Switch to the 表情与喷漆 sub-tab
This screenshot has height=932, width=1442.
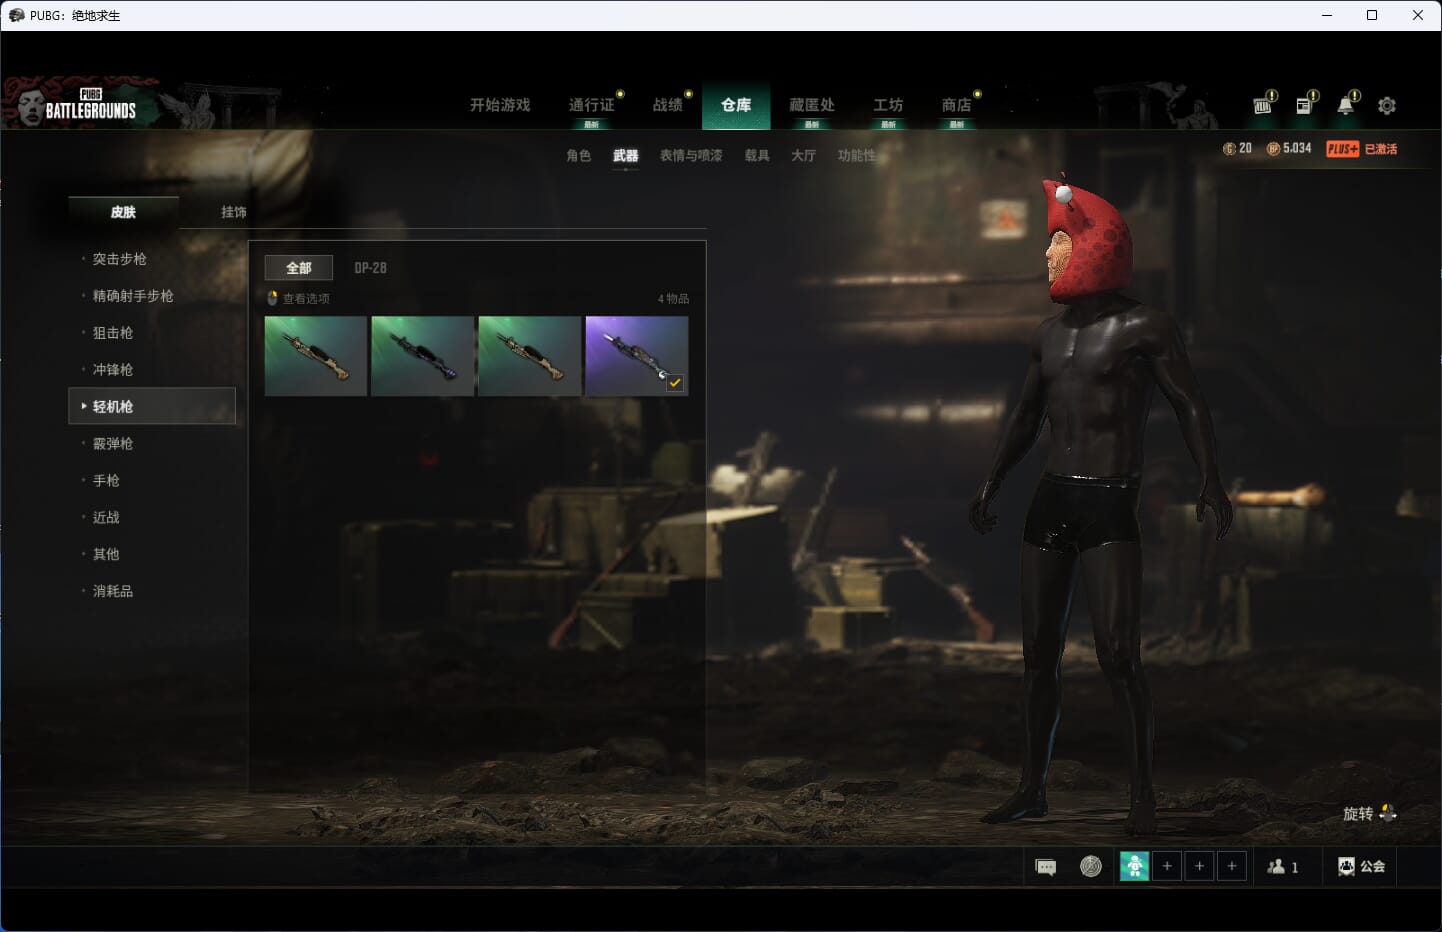pos(691,155)
